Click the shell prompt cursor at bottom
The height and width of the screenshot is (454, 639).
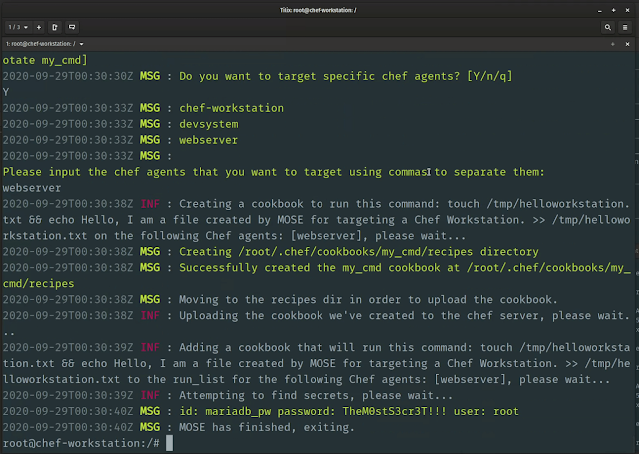point(169,443)
